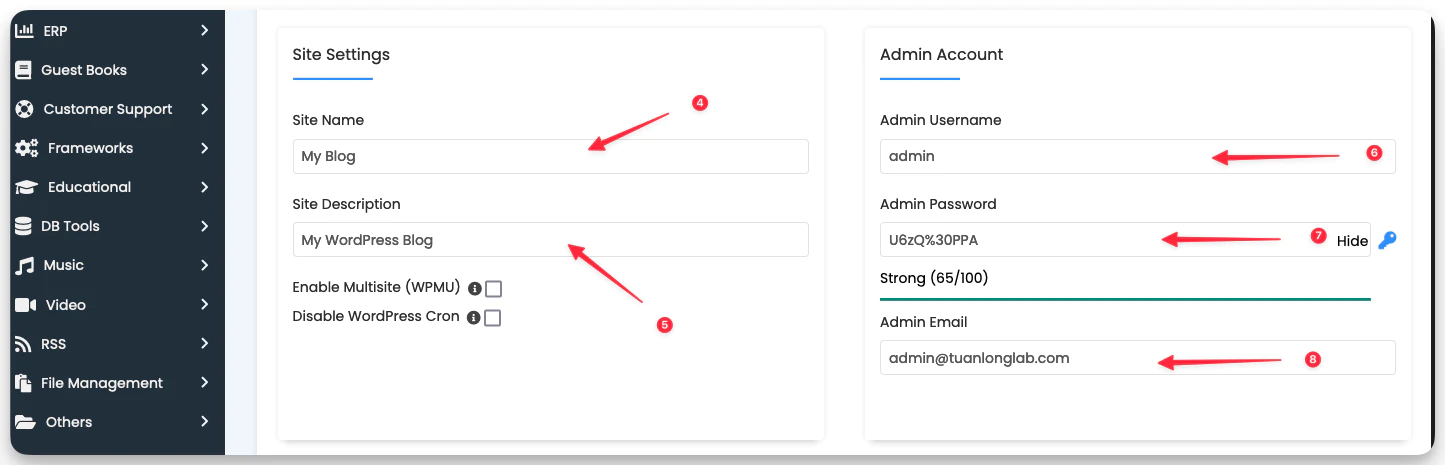Expand the Video category chevron

204,304
